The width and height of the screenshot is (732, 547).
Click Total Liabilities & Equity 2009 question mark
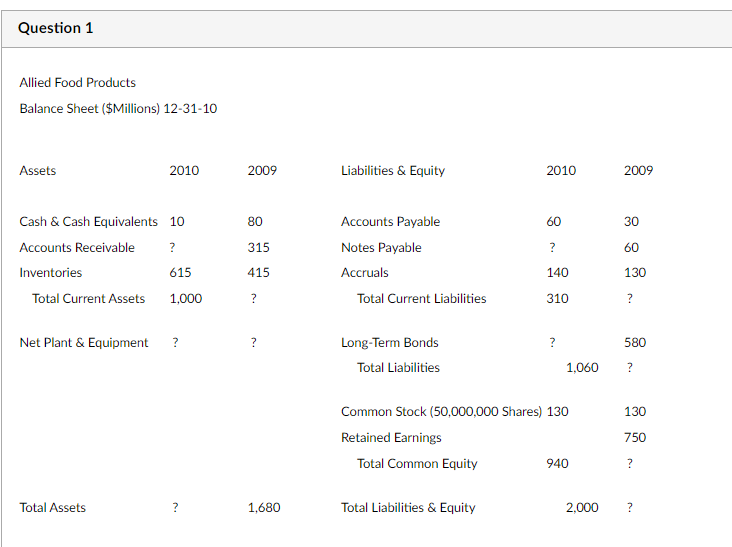point(630,508)
